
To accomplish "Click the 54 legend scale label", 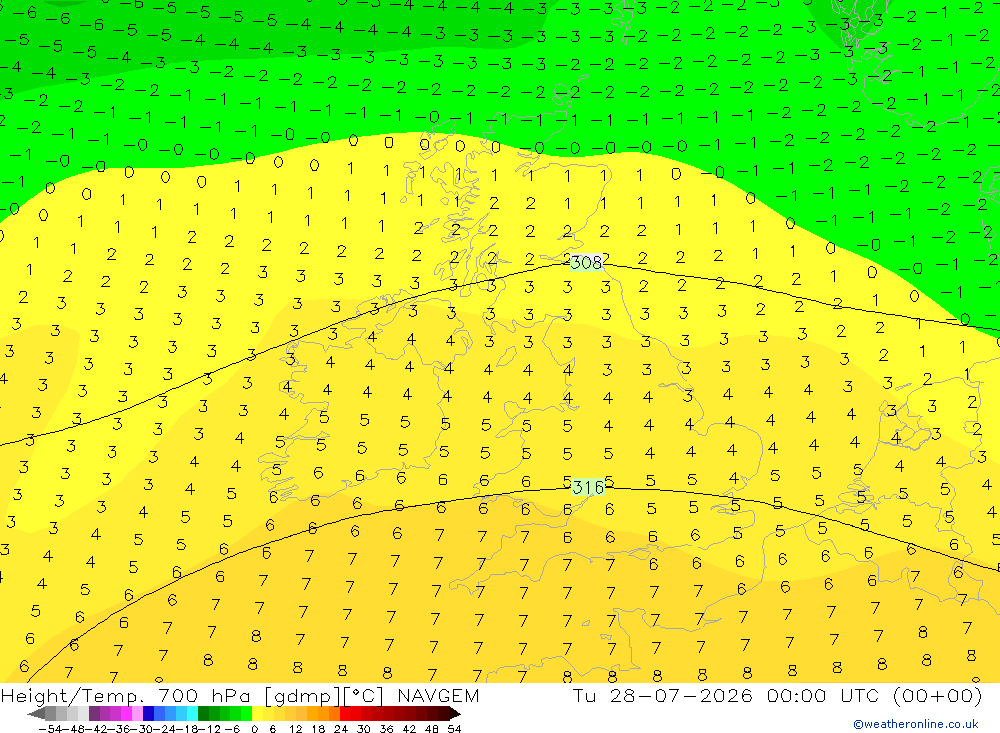I will click(x=454, y=729).
